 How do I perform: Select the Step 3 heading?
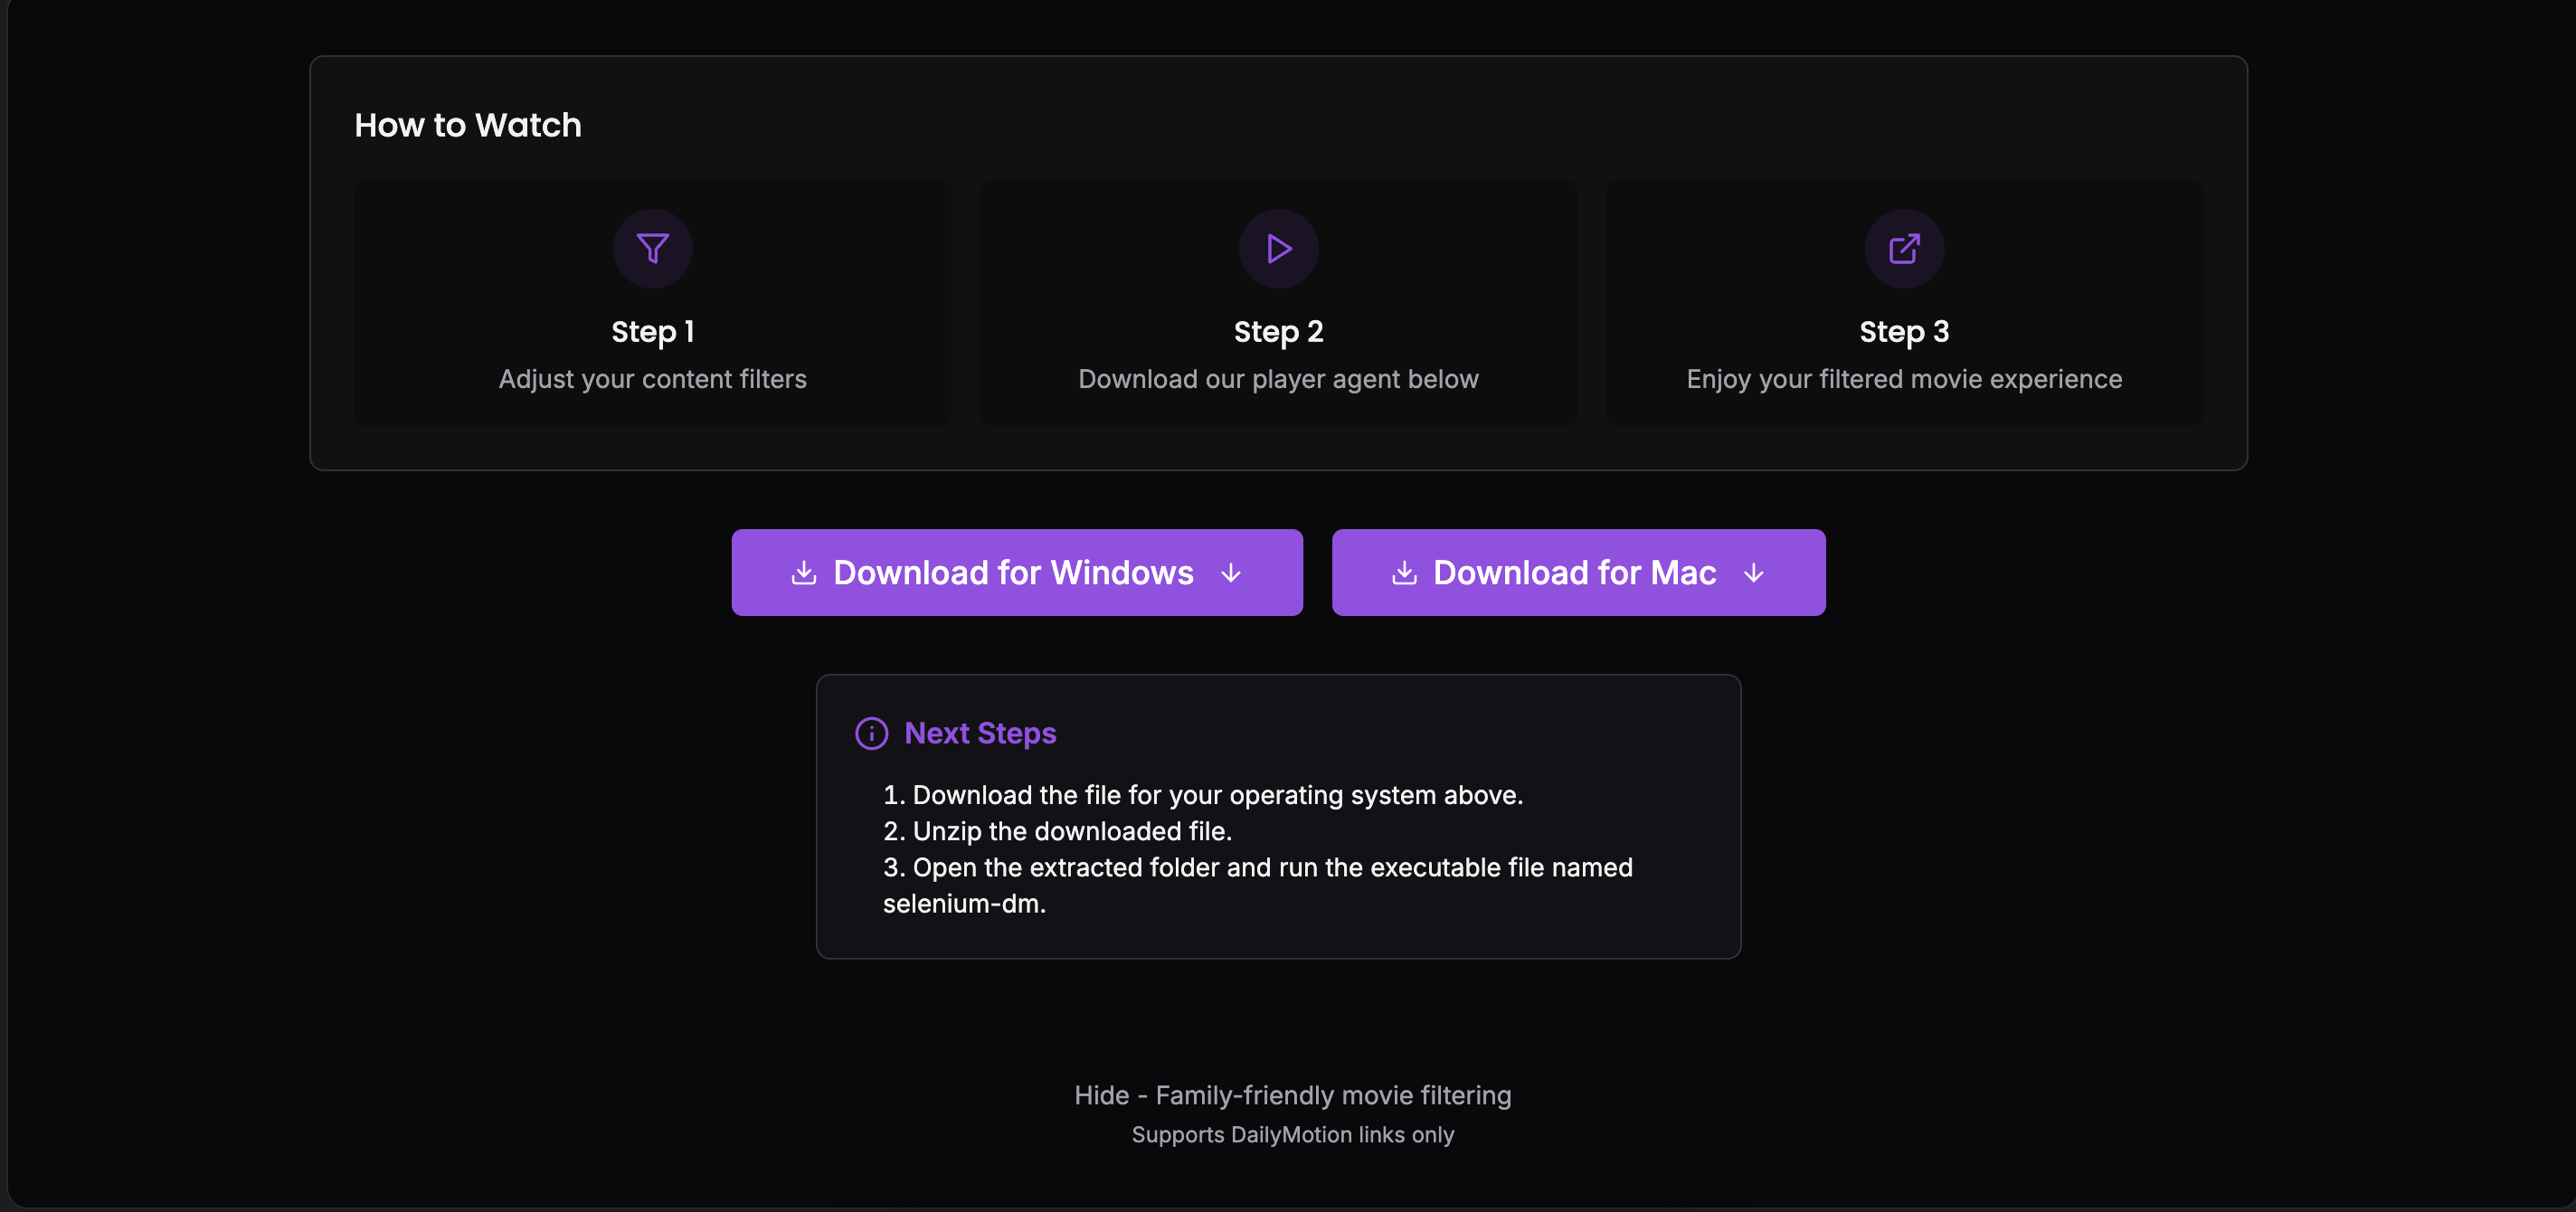pos(1904,331)
